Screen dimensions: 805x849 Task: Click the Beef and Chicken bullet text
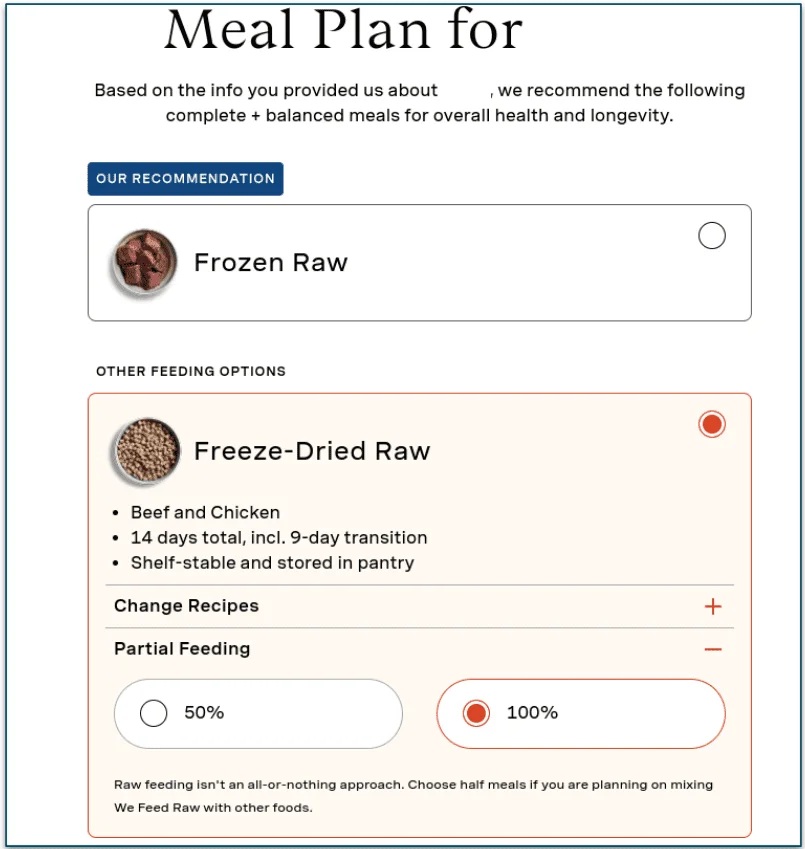205,512
